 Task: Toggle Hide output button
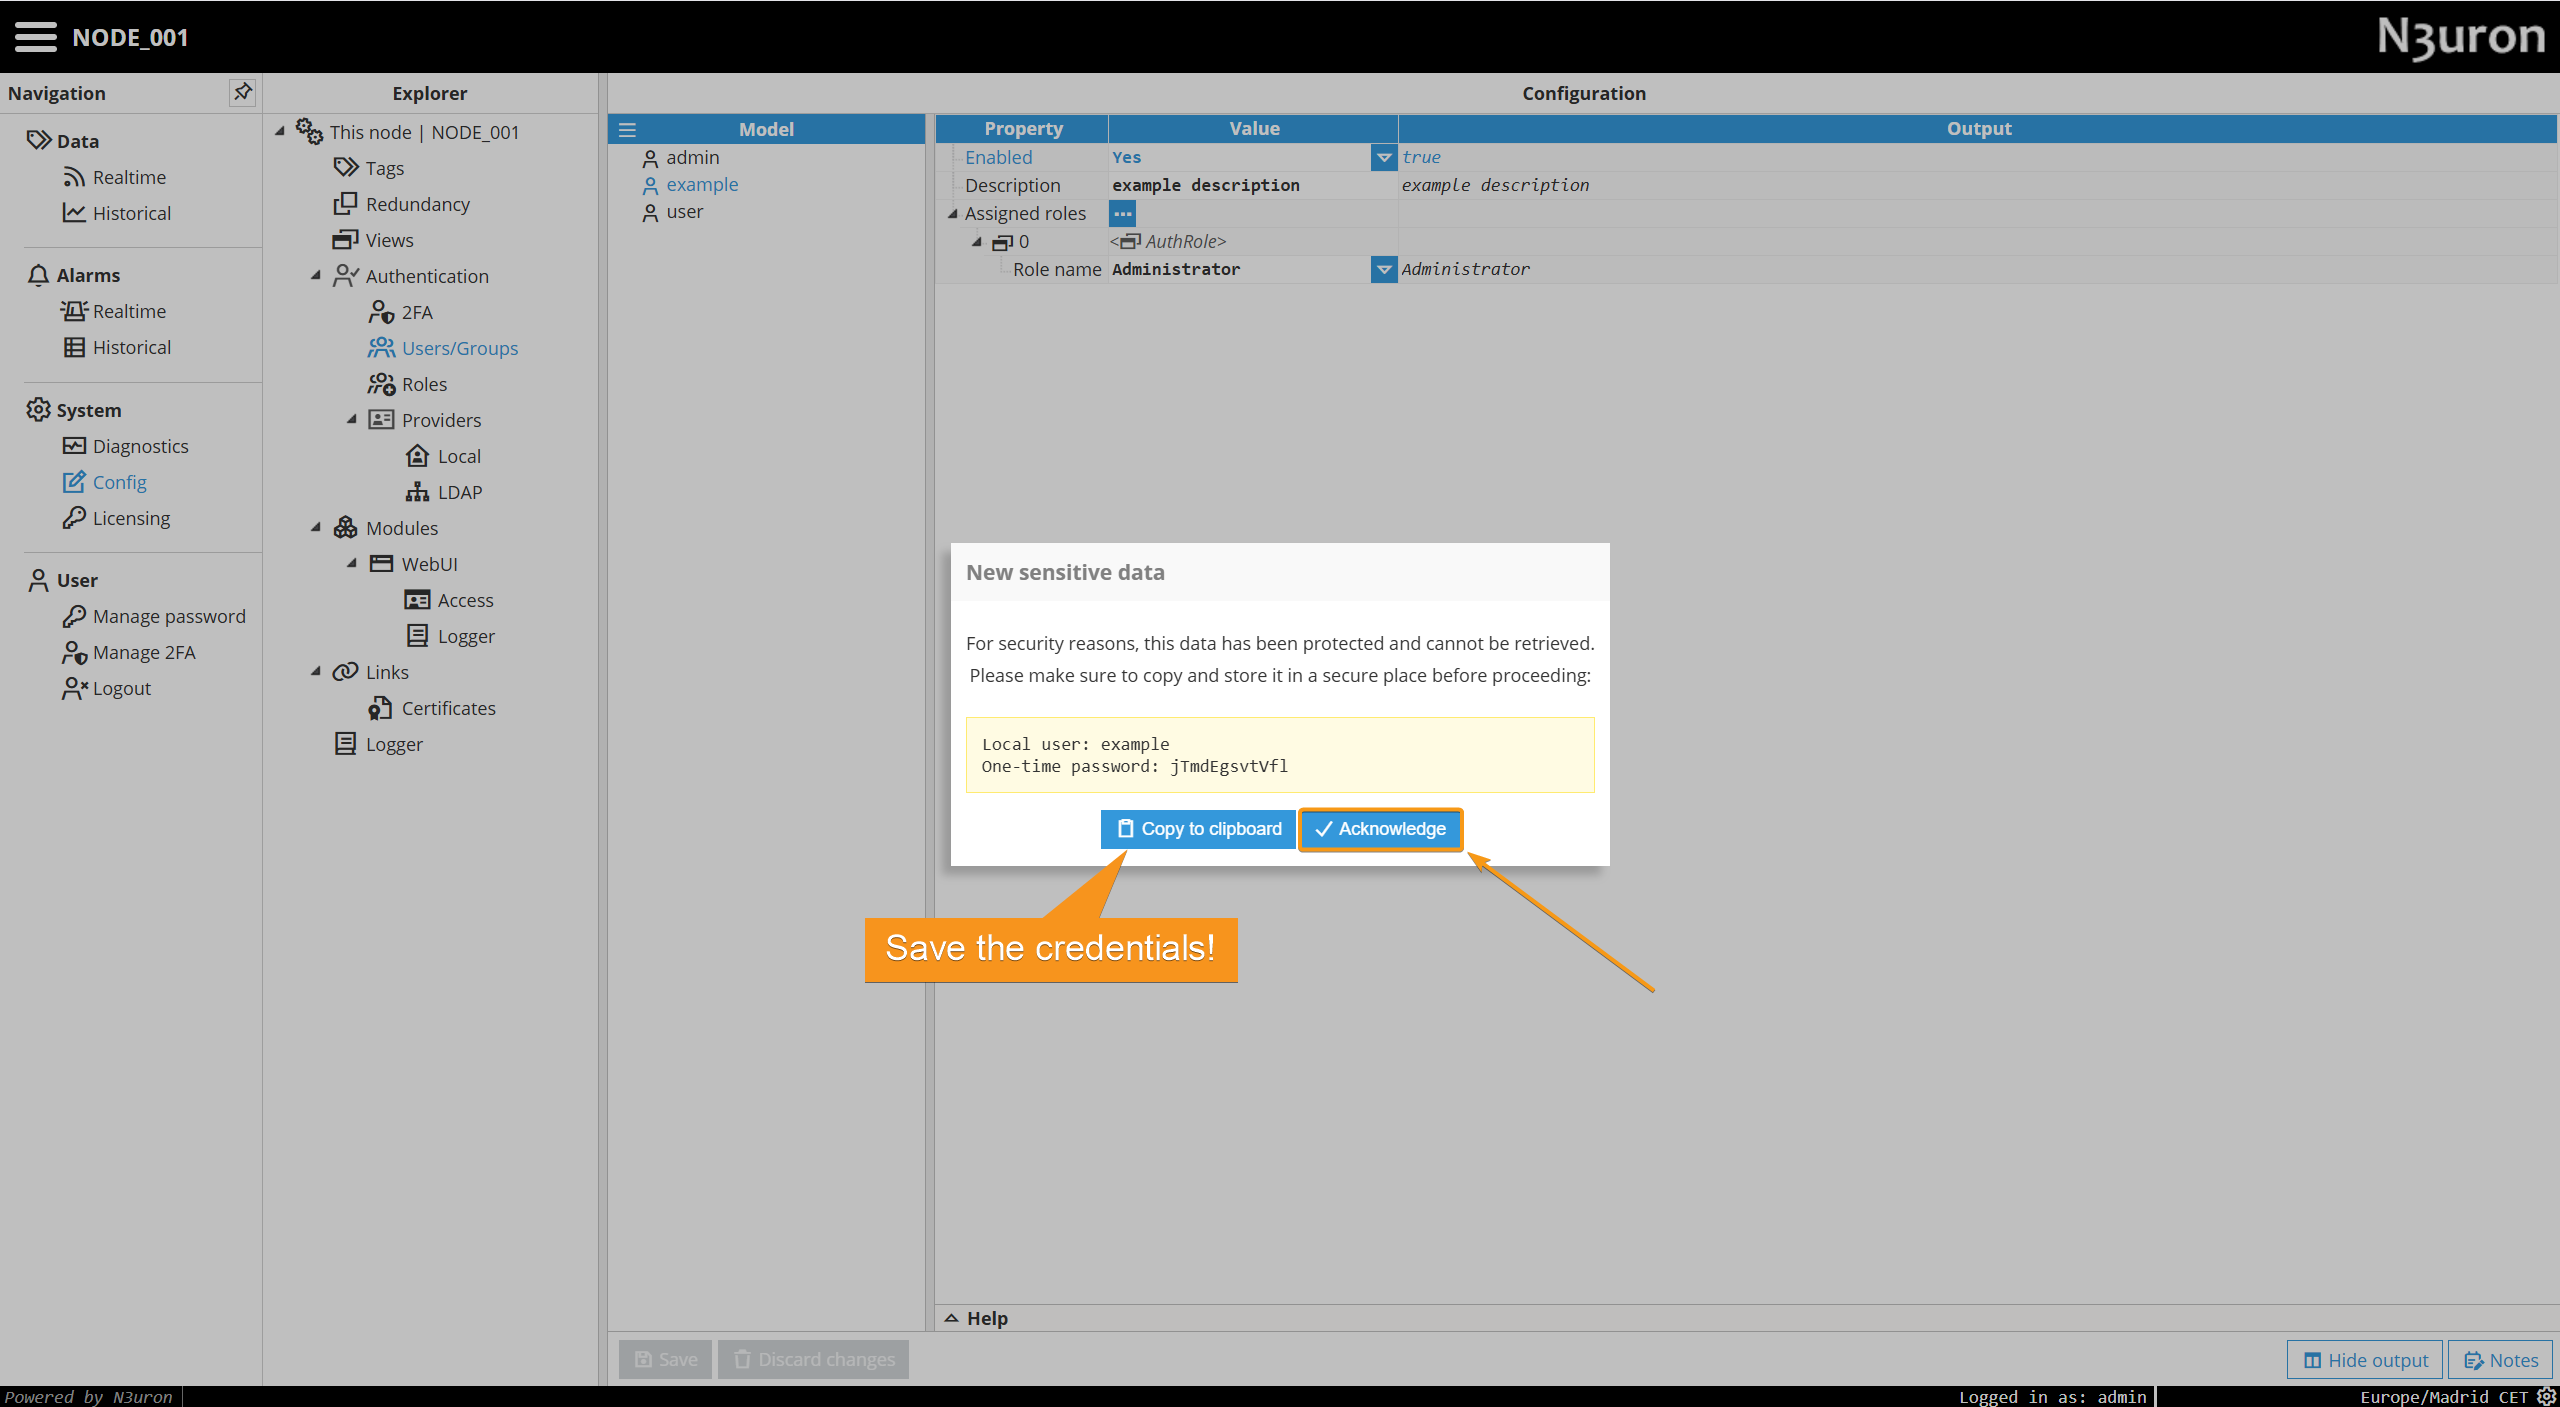[x=2365, y=1360]
